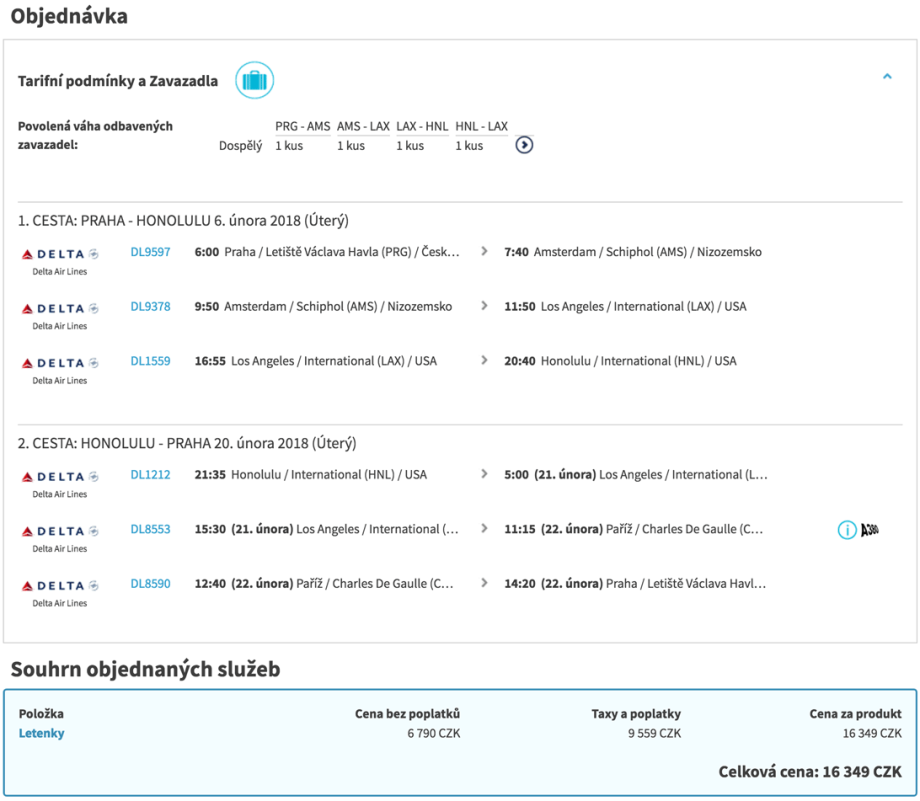920x801 pixels.
Task: Click the PRG - AMS baggage column header
Action: click(x=302, y=126)
